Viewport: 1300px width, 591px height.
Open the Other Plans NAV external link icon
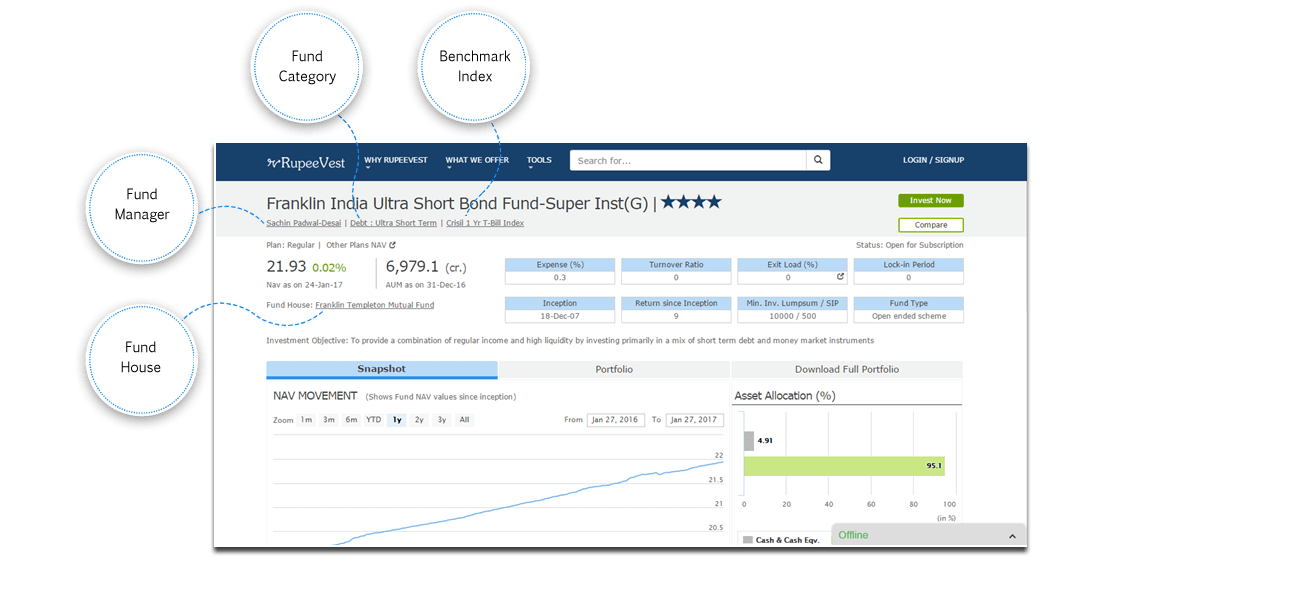point(393,245)
